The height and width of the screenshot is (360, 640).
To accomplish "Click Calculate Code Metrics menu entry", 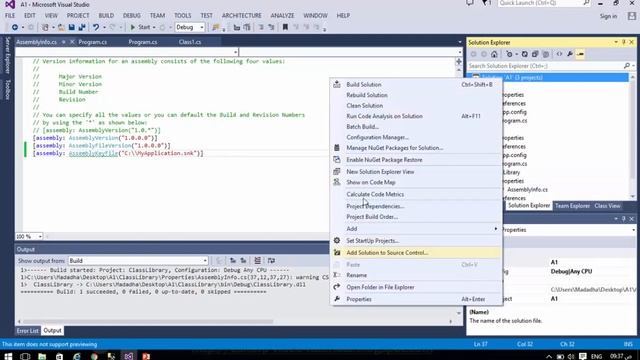I will (x=416, y=194).
